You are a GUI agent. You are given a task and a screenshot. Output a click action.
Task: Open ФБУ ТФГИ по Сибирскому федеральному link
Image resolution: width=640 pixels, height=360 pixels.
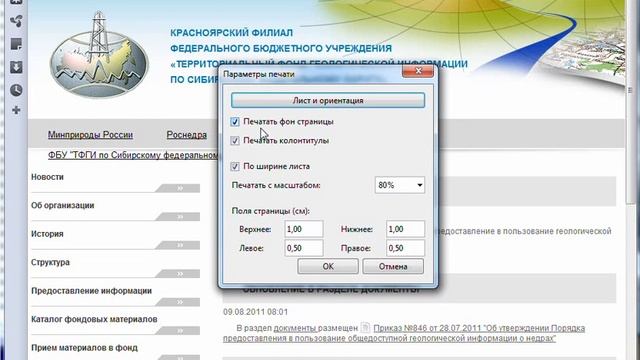pyautogui.click(x=133, y=155)
